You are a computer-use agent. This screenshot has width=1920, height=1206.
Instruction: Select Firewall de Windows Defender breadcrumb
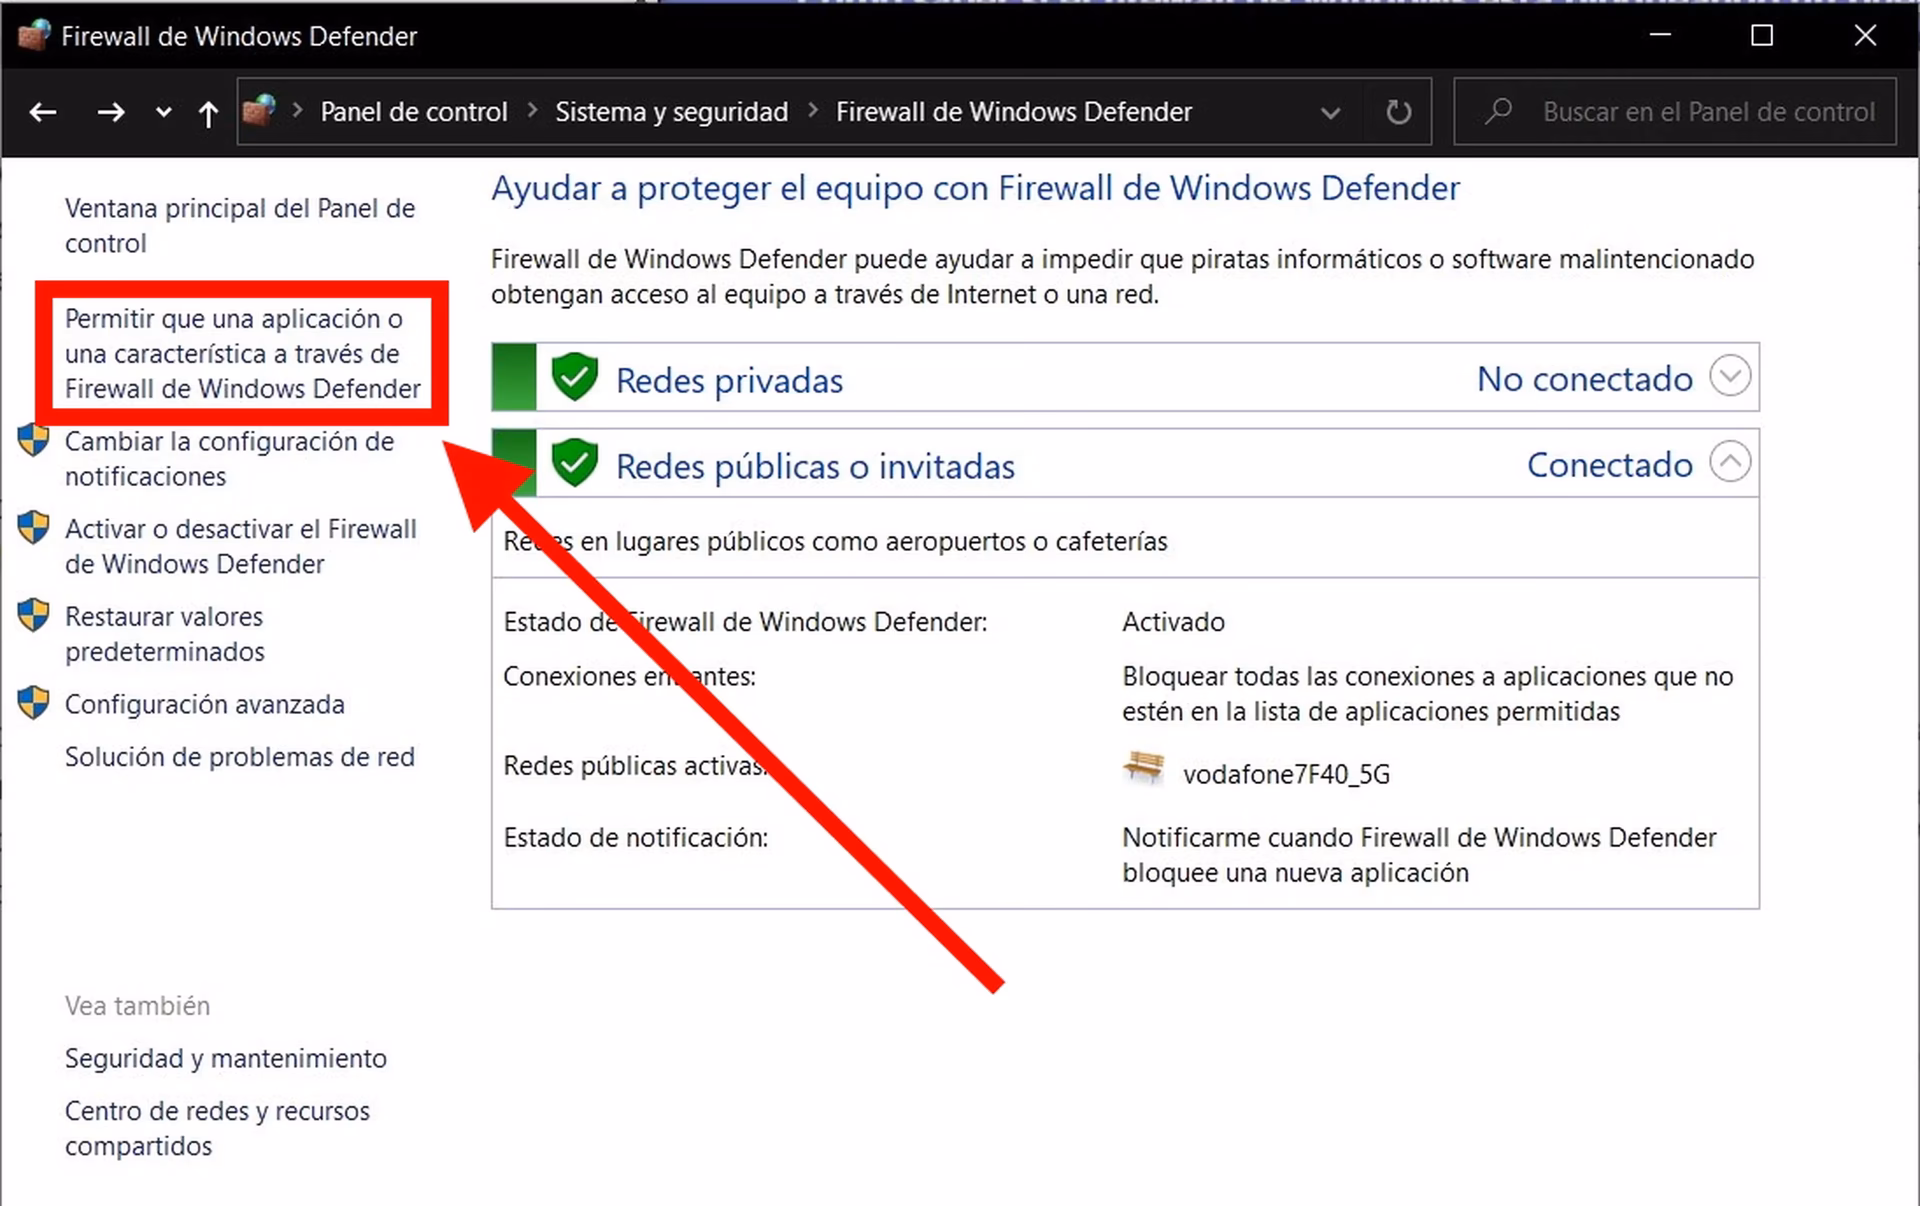coord(1014,112)
